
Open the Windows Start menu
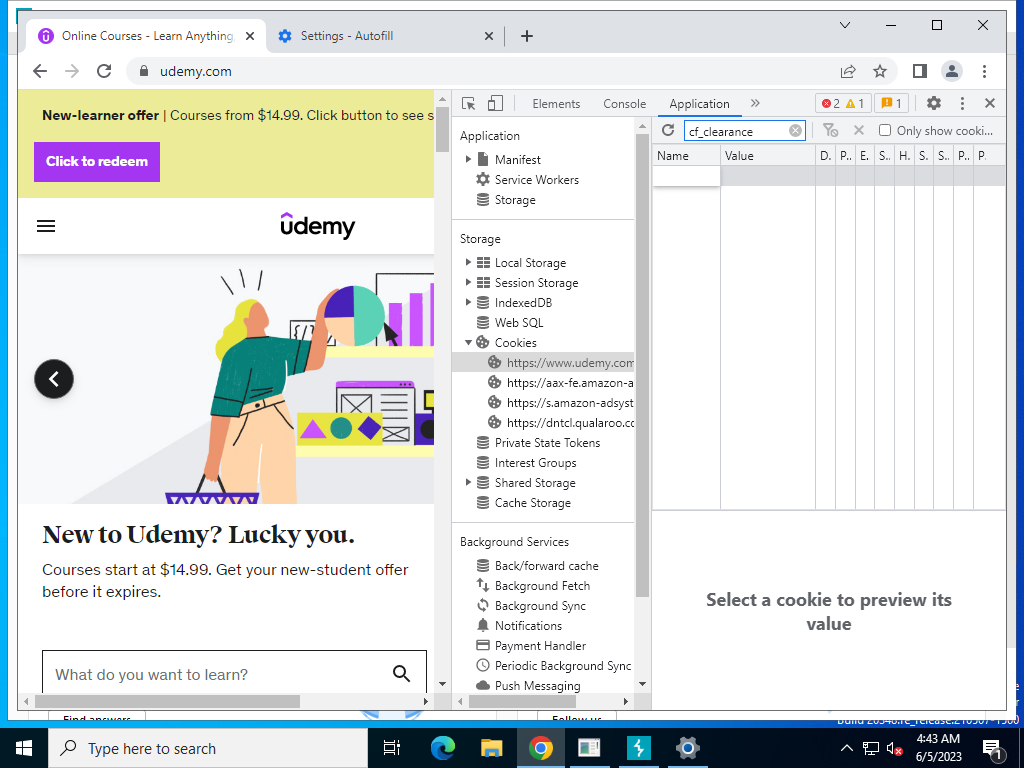(x=24, y=748)
